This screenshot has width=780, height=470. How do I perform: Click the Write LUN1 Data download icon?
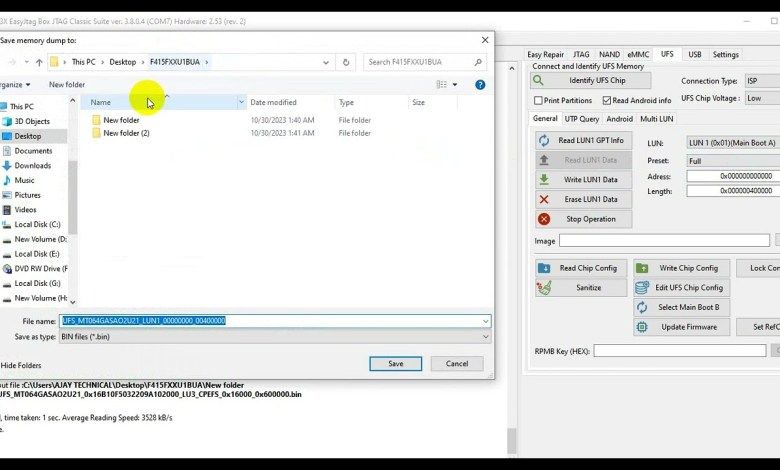(544, 180)
